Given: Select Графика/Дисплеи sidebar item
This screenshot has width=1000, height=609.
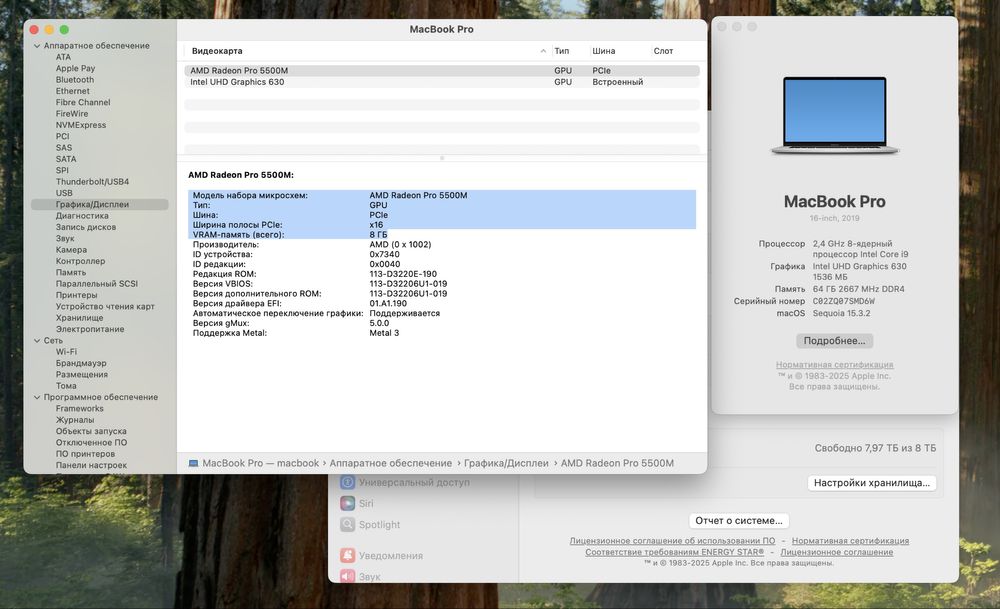Looking at the screenshot, I should click(x=99, y=205).
